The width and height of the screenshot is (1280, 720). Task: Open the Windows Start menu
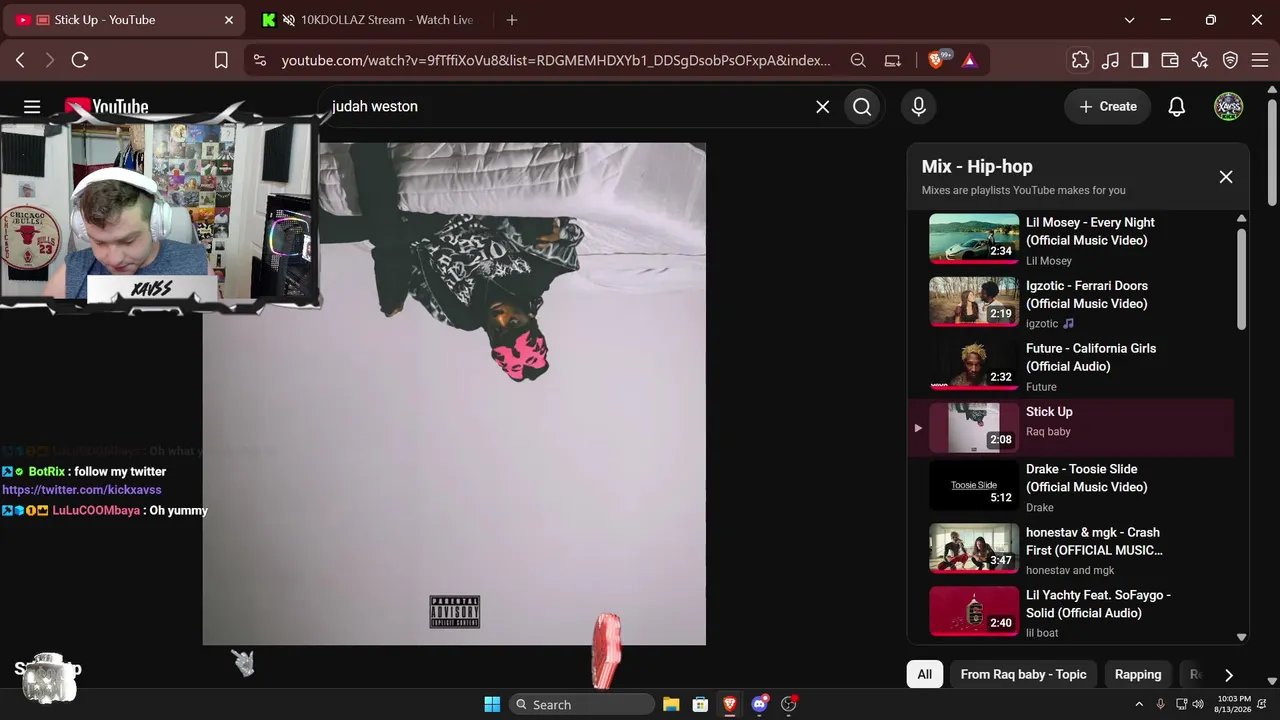coord(492,704)
